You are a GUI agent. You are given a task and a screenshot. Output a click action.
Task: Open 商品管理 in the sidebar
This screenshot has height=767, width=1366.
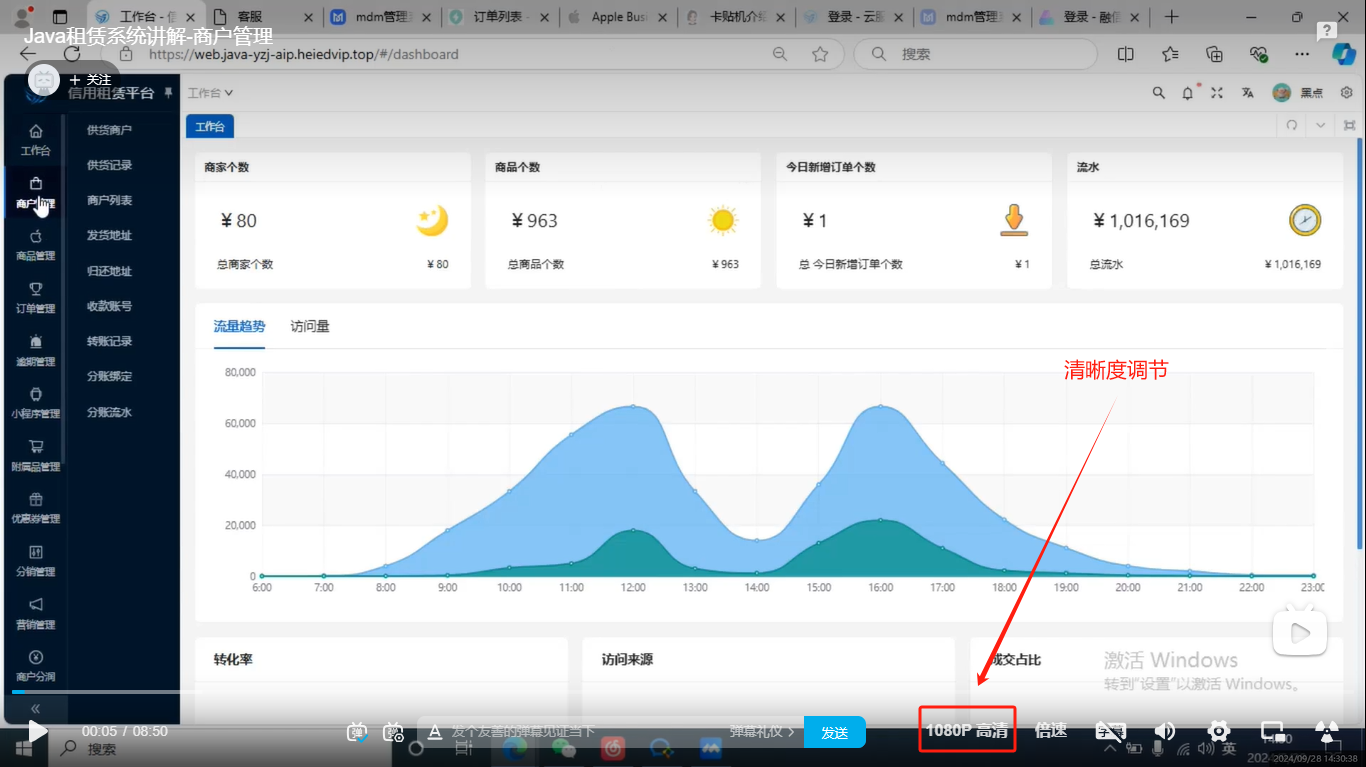pos(35,246)
